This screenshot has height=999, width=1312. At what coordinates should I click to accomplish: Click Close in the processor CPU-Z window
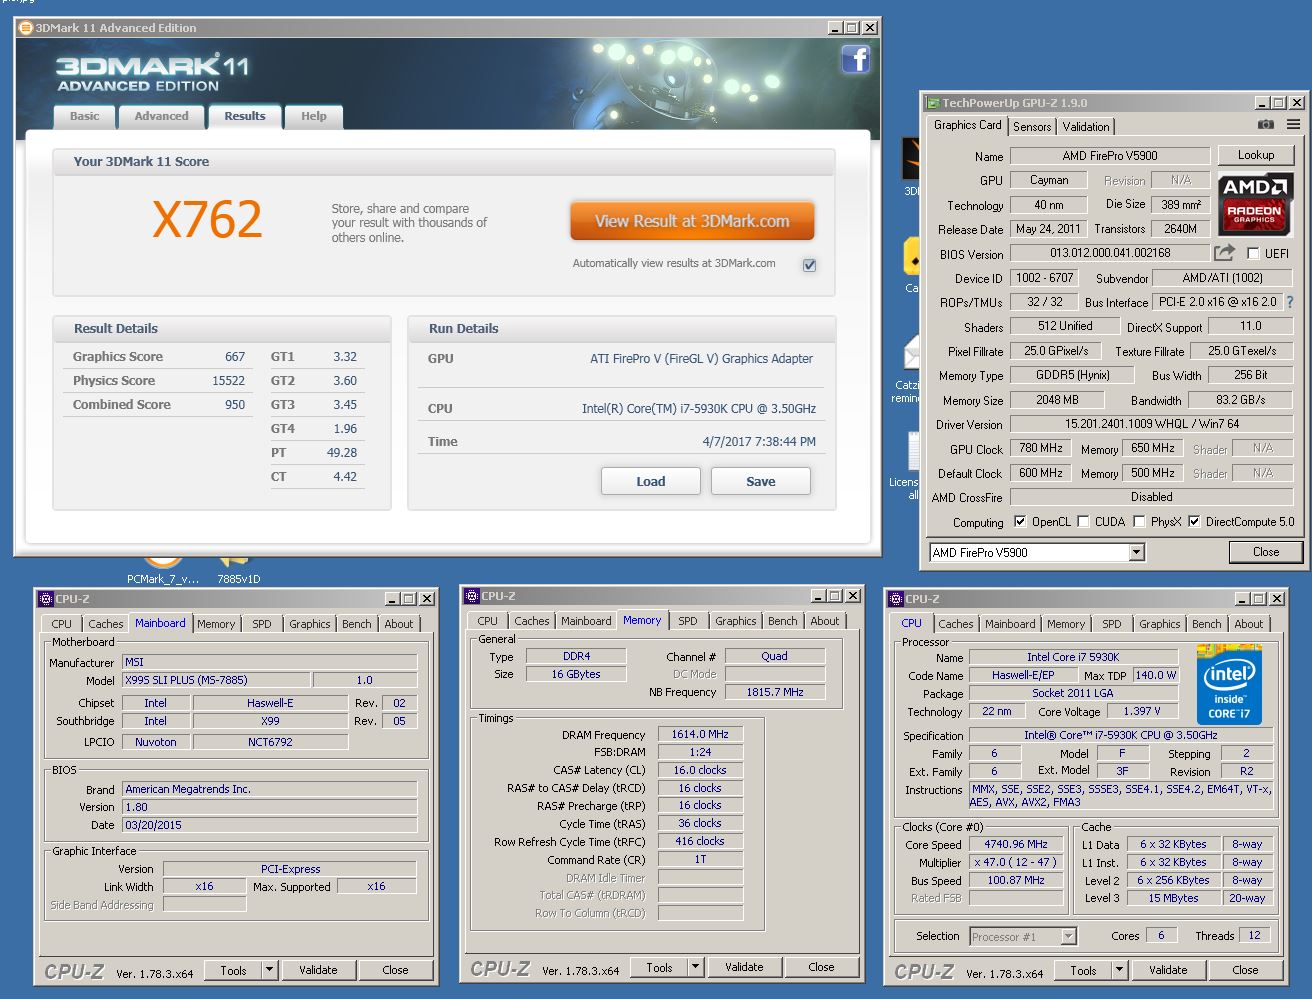click(1245, 969)
